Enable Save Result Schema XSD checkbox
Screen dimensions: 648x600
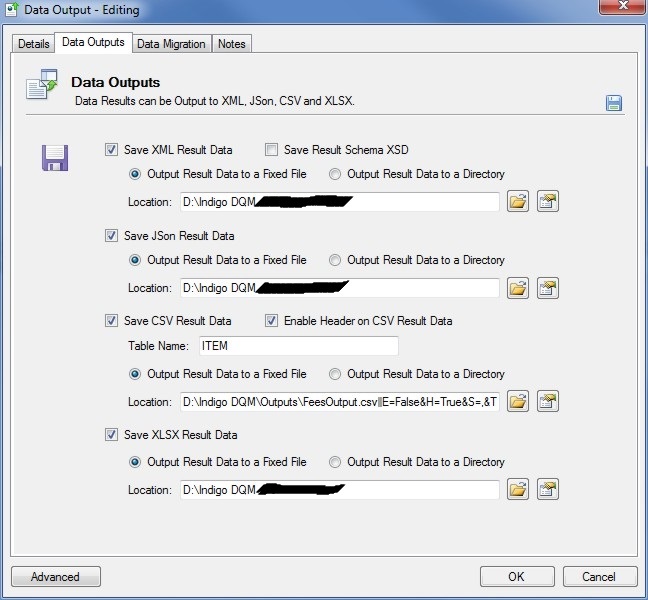pos(271,150)
